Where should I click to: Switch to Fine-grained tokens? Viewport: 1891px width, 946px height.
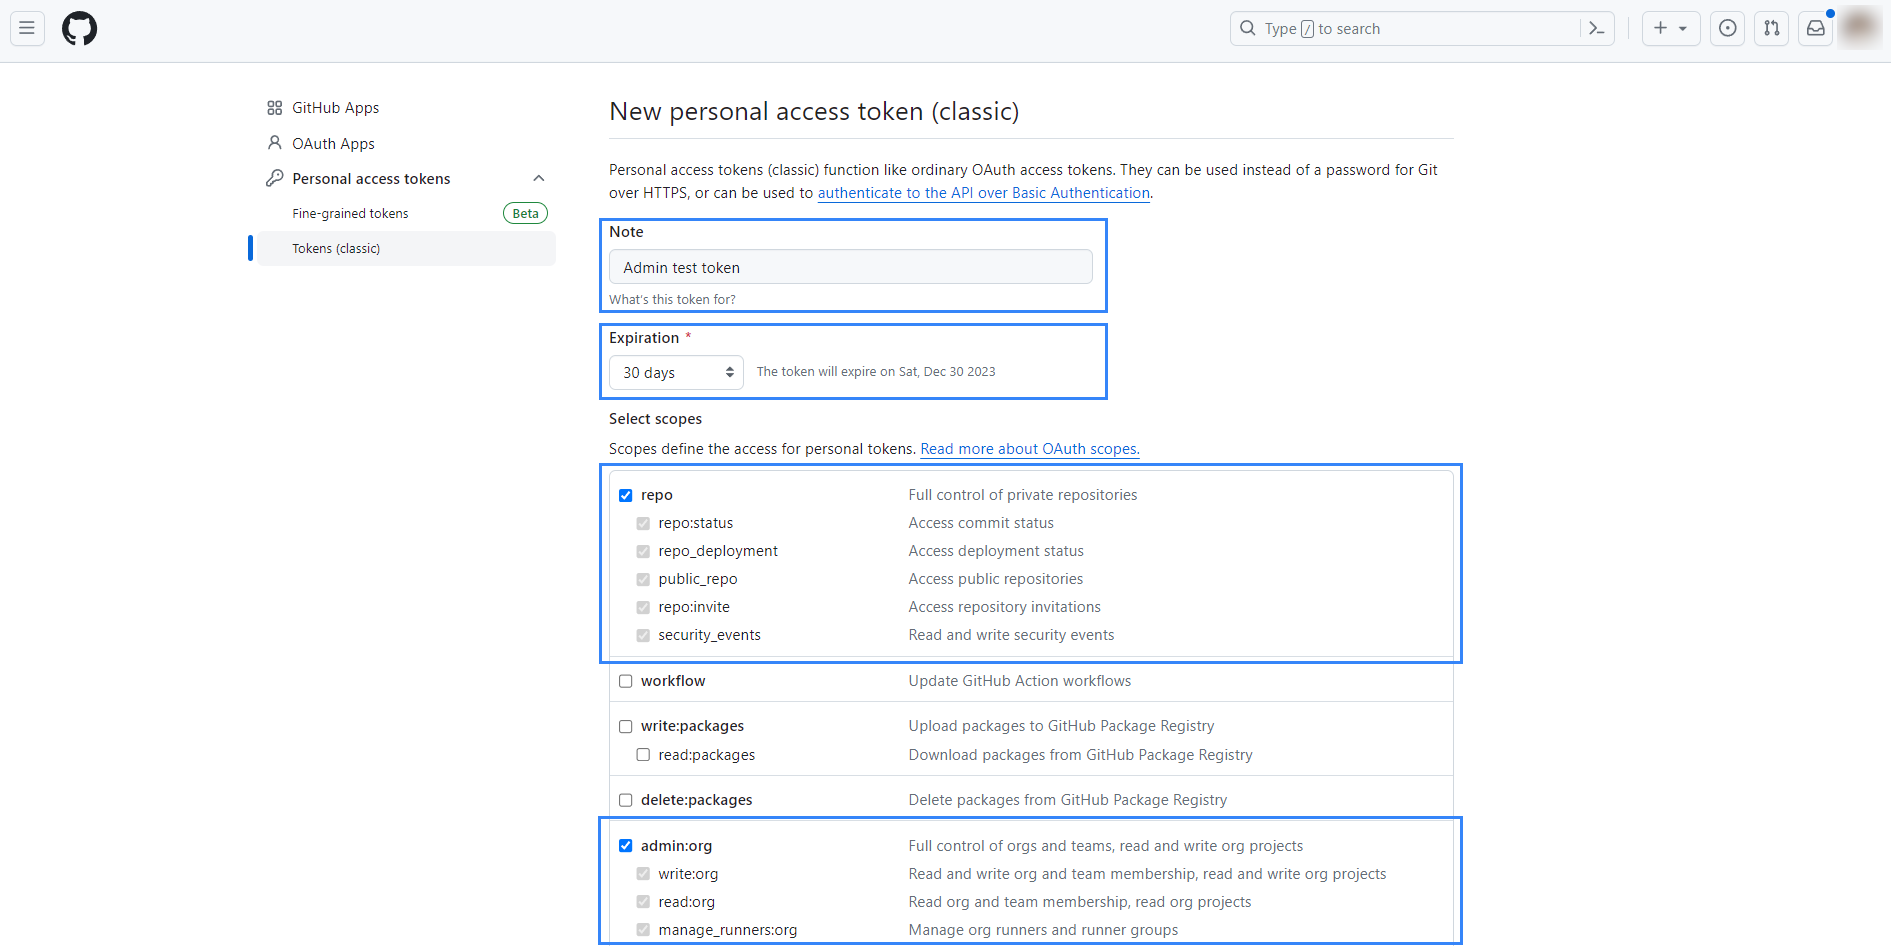coord(350,213)
